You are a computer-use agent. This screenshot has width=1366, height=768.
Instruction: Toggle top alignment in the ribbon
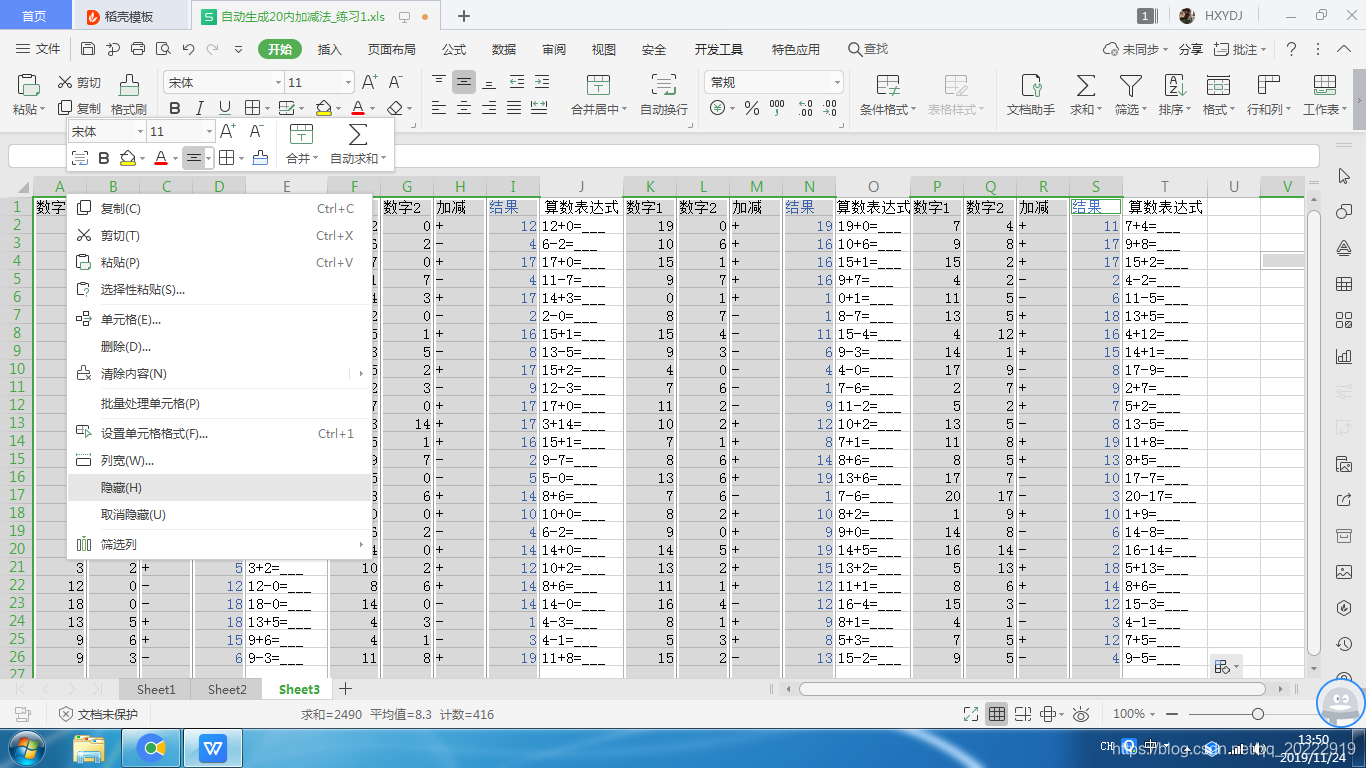pyautogui.click(x=438, y=82)
